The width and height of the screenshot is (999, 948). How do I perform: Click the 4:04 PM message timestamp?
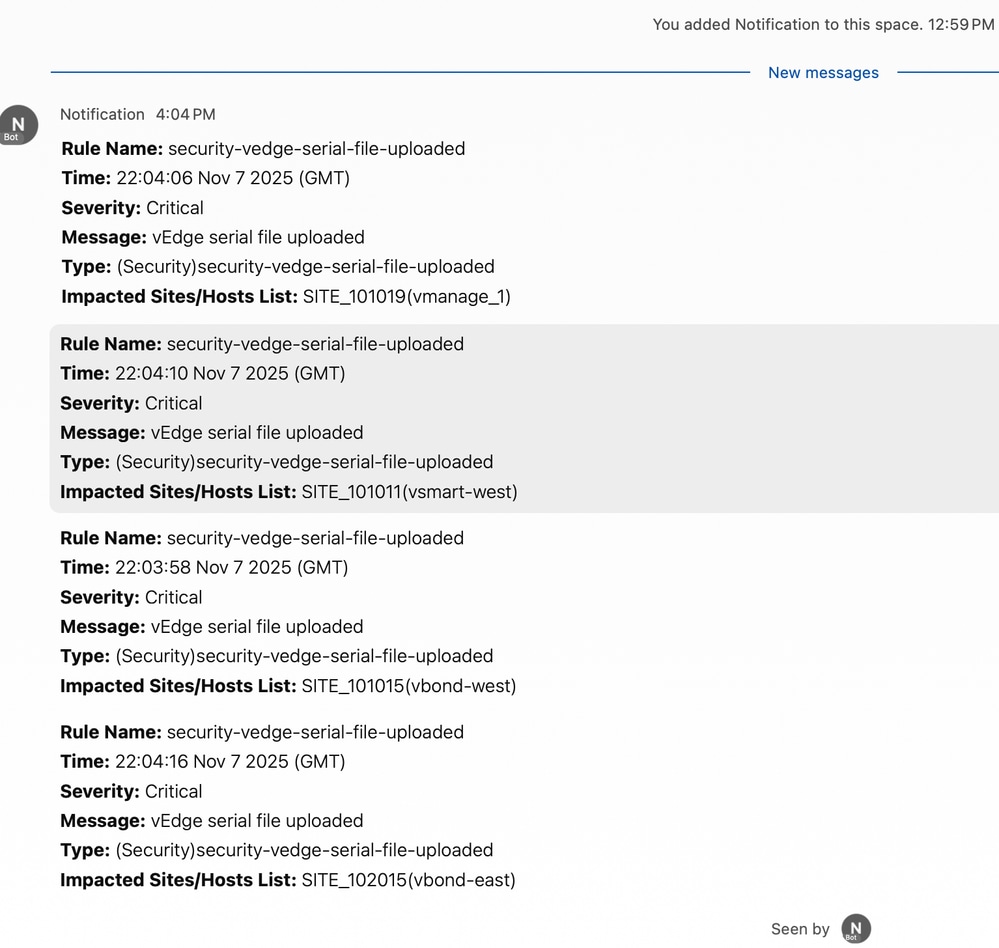[x=185, y=114]
